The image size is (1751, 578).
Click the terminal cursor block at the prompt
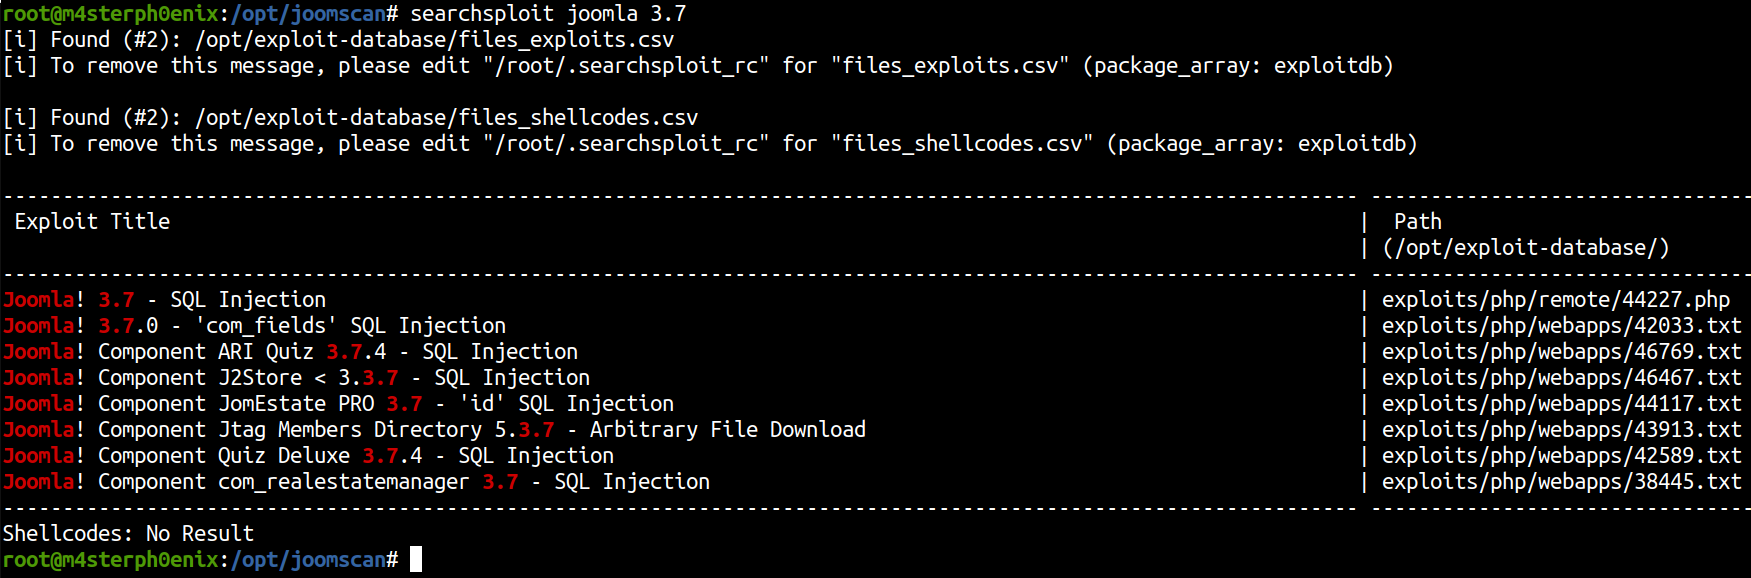416,559
